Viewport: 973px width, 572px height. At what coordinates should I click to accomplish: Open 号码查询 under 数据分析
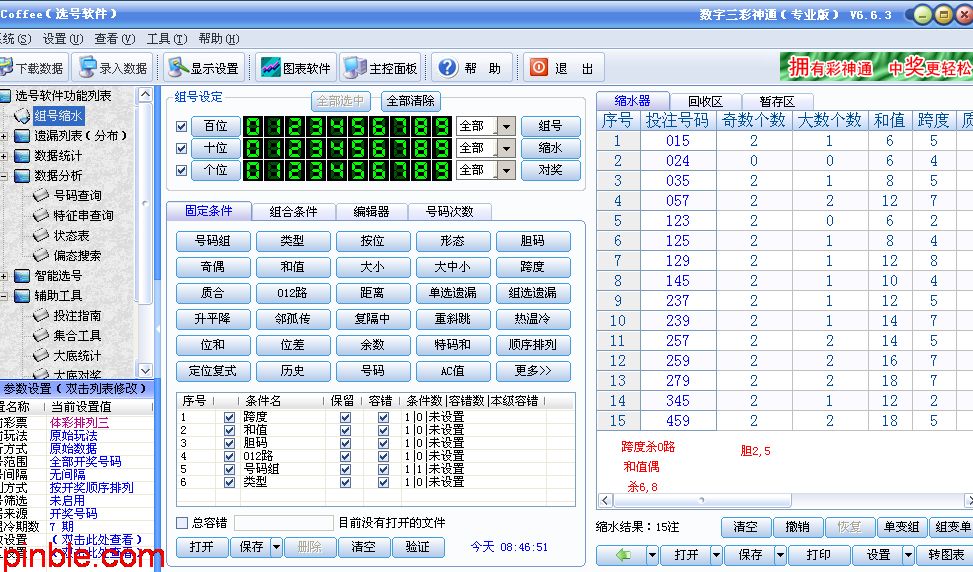[77, 195]
